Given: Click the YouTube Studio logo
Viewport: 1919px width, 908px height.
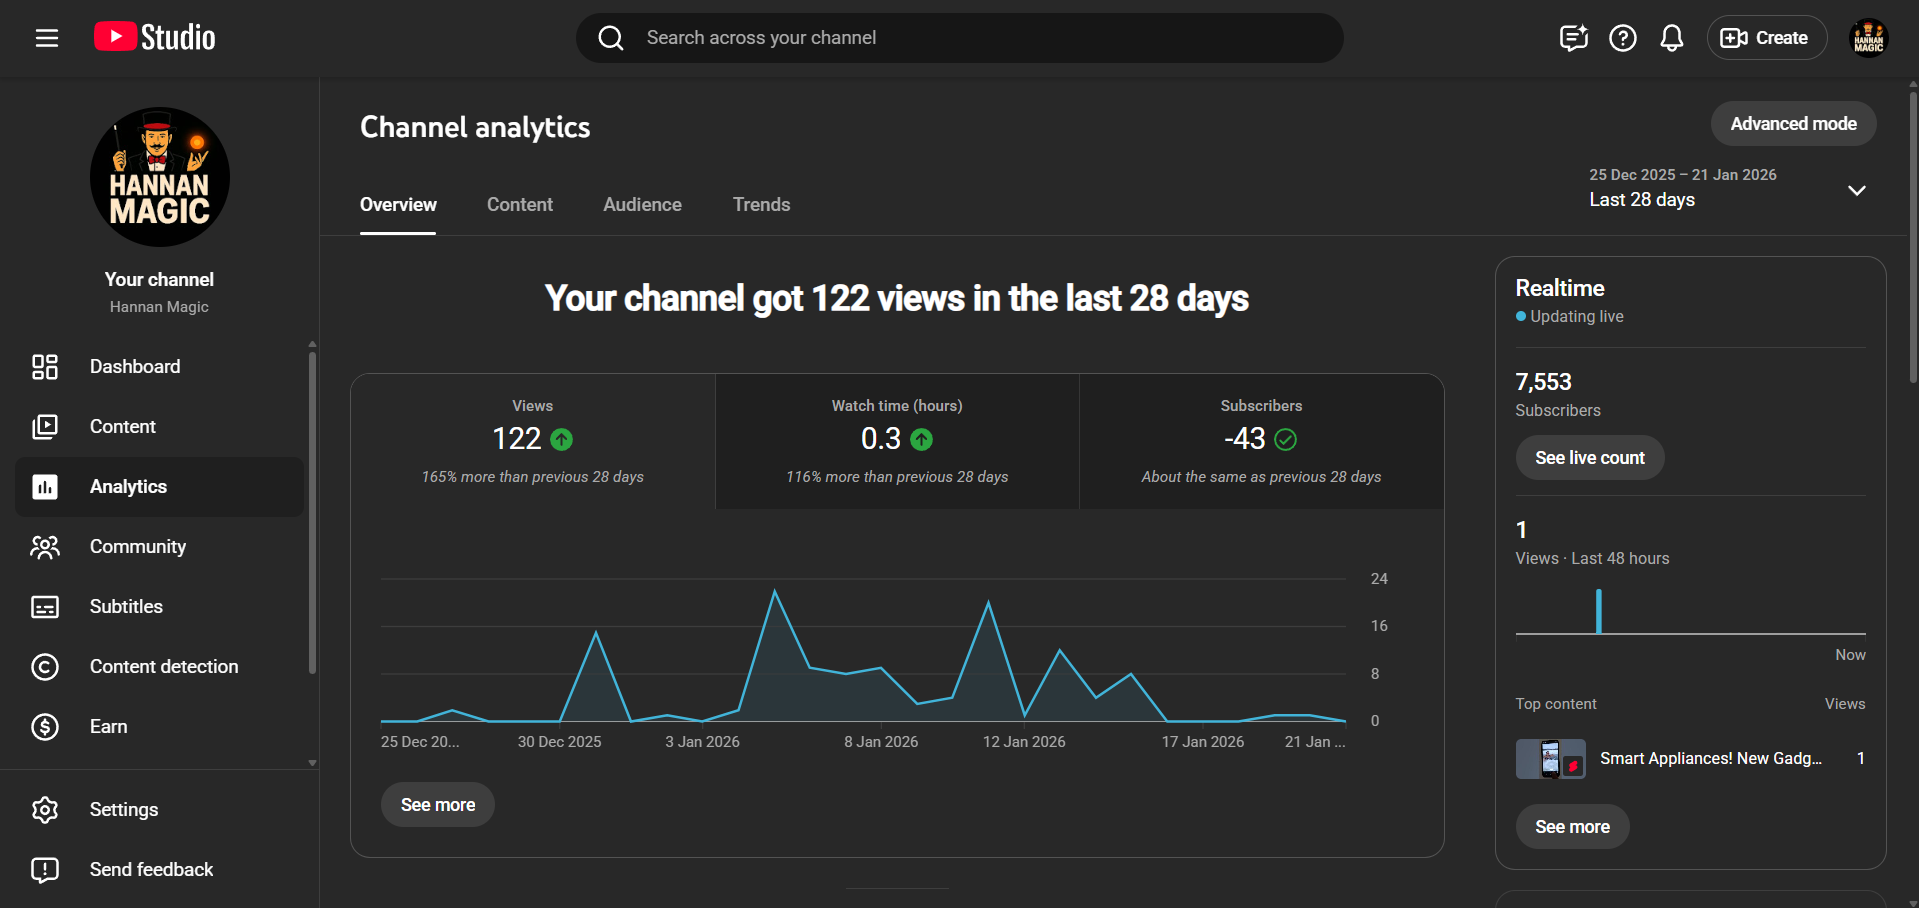Looking at the screenshot, I should [155, 38].
